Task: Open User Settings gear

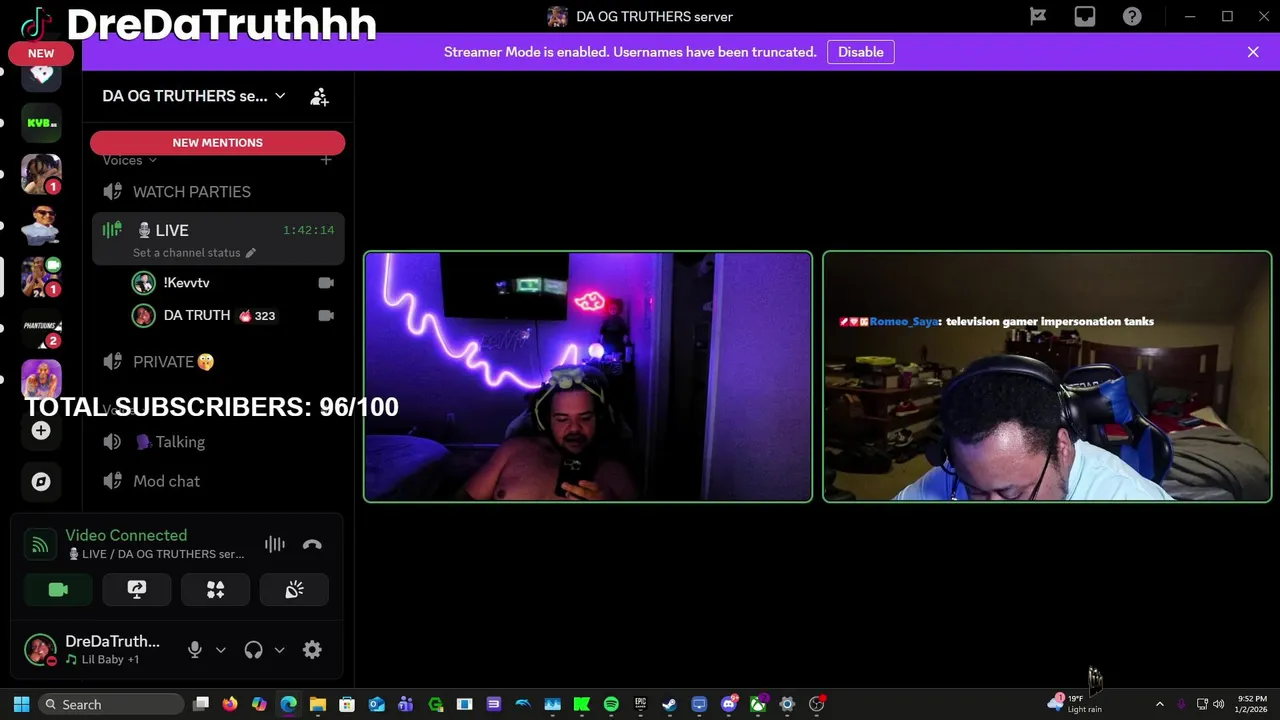Action: coord(312,650)
